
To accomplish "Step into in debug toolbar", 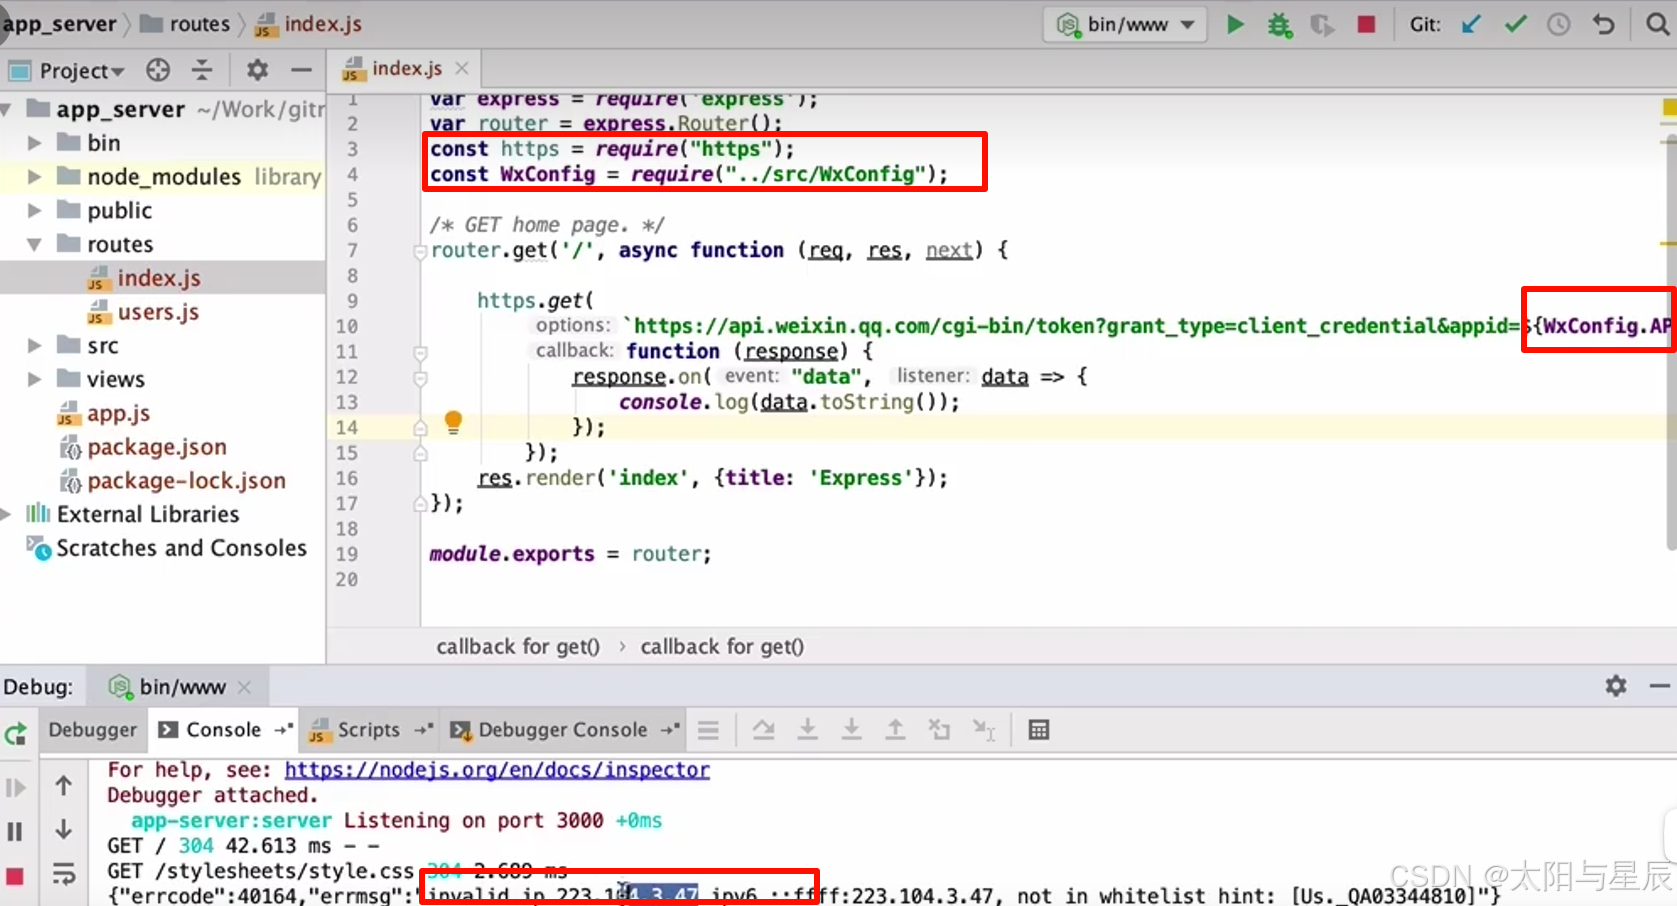I will [807, 731].
